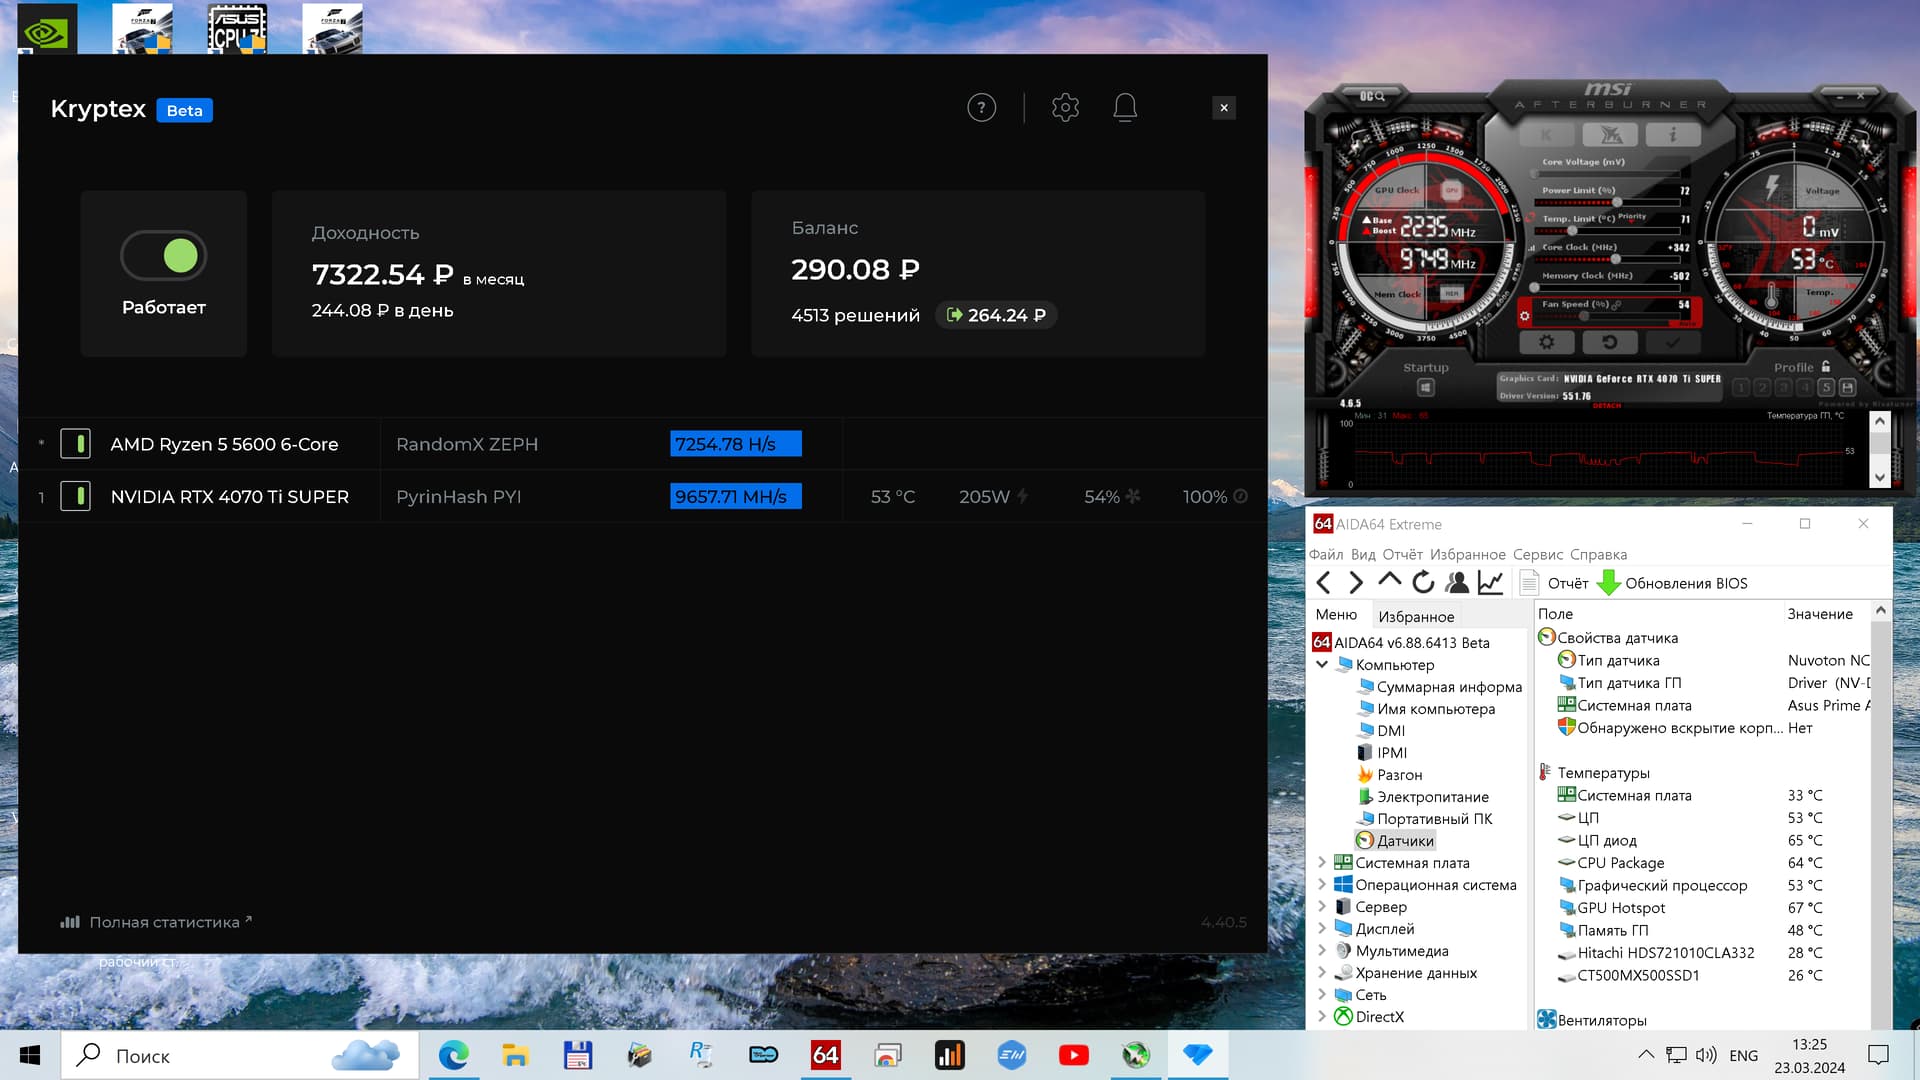The image size is (1920, 1080).
Task: Select Разгон item in AIDA64 tree
Action: coord(1390,775)
